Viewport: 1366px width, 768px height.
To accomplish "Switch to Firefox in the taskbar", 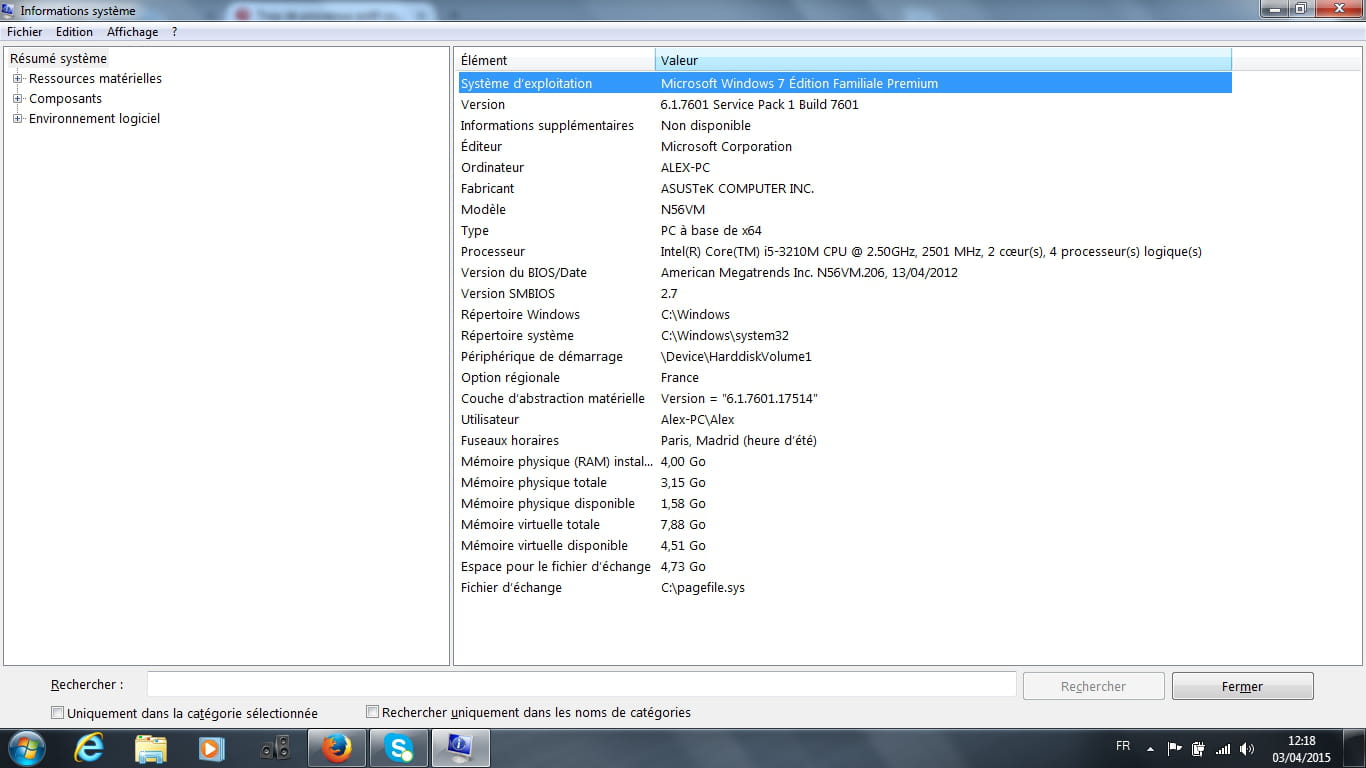I will pyautogui.click(x=337, y=748).
